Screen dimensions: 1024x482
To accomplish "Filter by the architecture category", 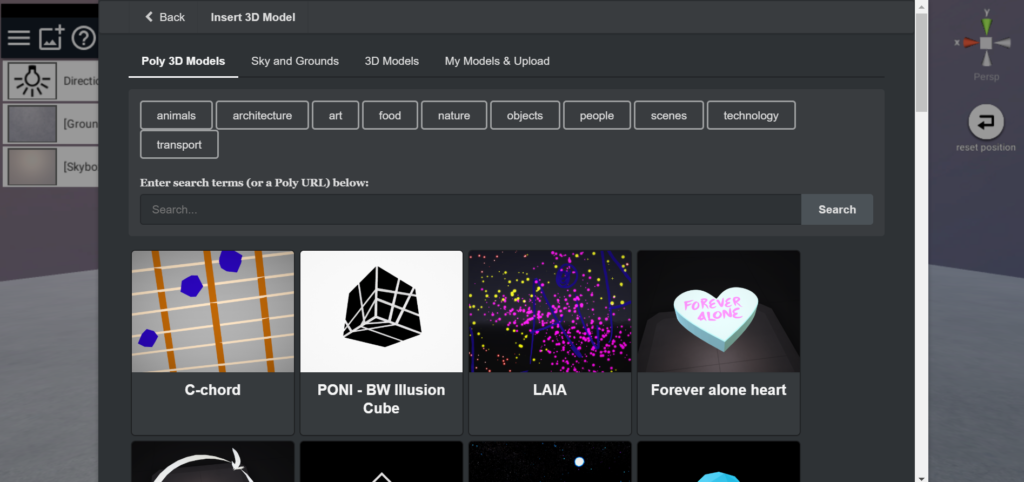I will click(x=262, y=115).
